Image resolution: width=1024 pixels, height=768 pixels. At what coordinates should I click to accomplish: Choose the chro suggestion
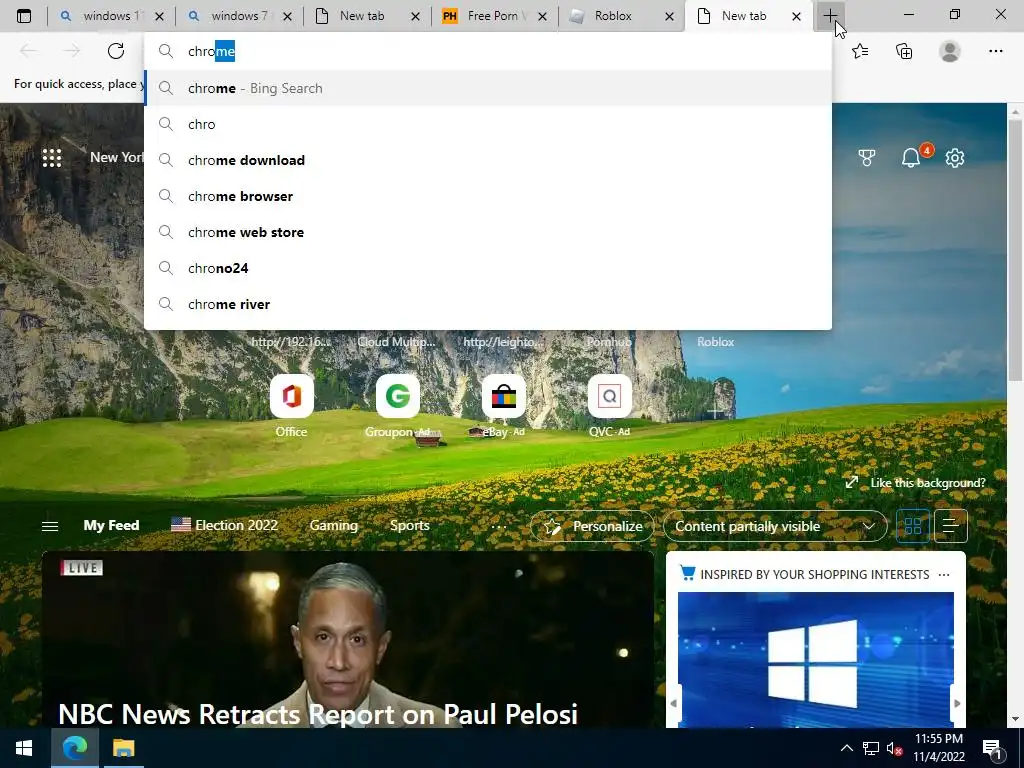tap(488, 124)
